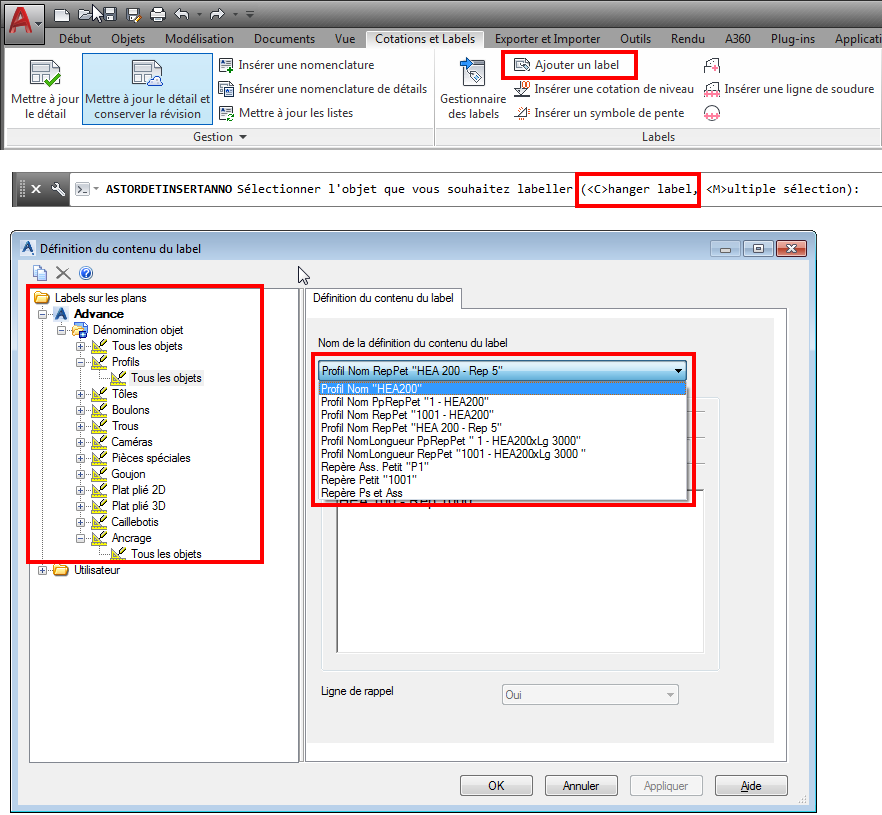Open the Rendu ribbon tab
The width and height of the screenshot is (882, 815).
(688, 39)
